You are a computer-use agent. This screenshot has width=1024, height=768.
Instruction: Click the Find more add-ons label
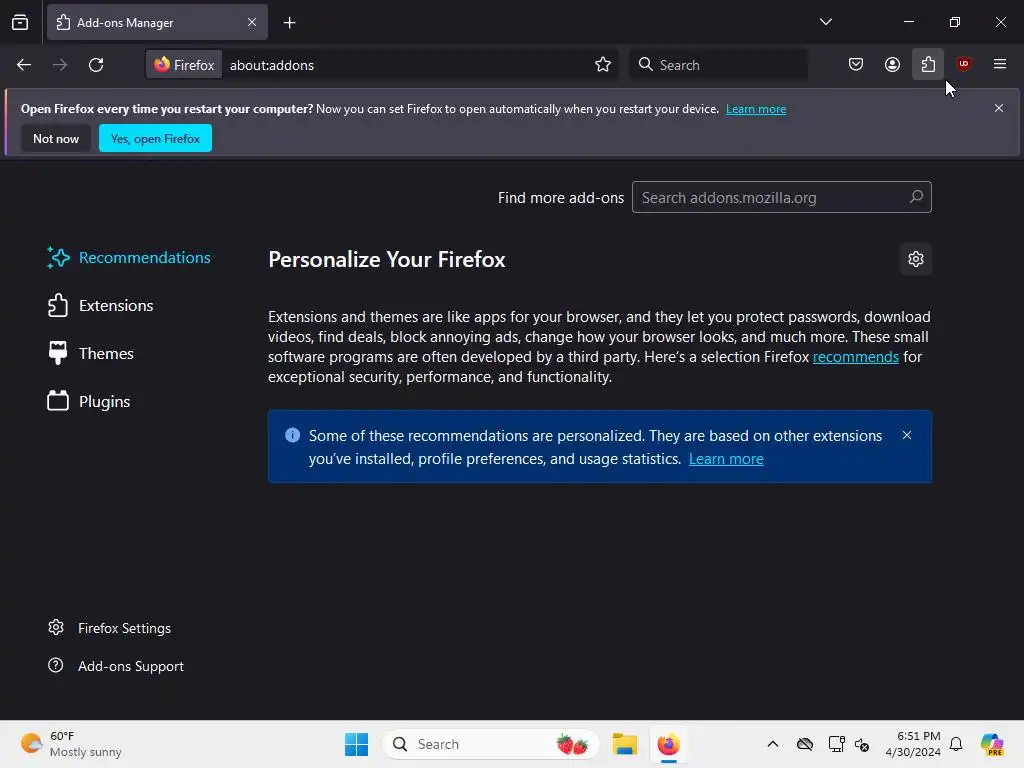coord(561,198)
